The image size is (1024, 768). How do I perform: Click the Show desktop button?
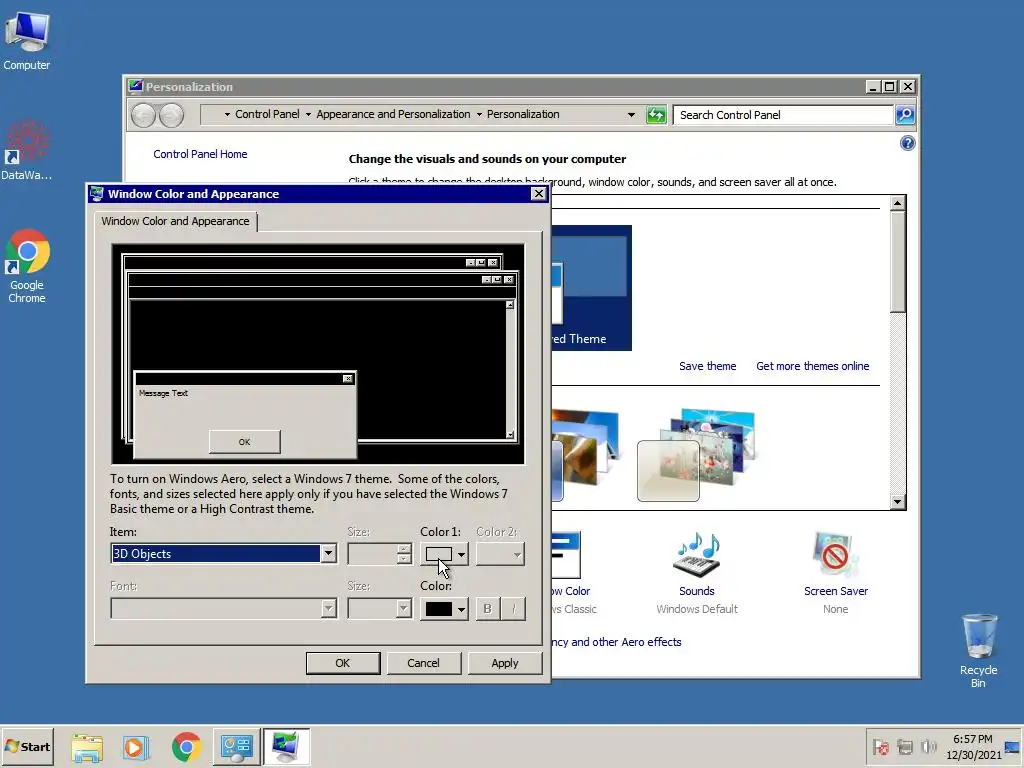[1013, 746]
